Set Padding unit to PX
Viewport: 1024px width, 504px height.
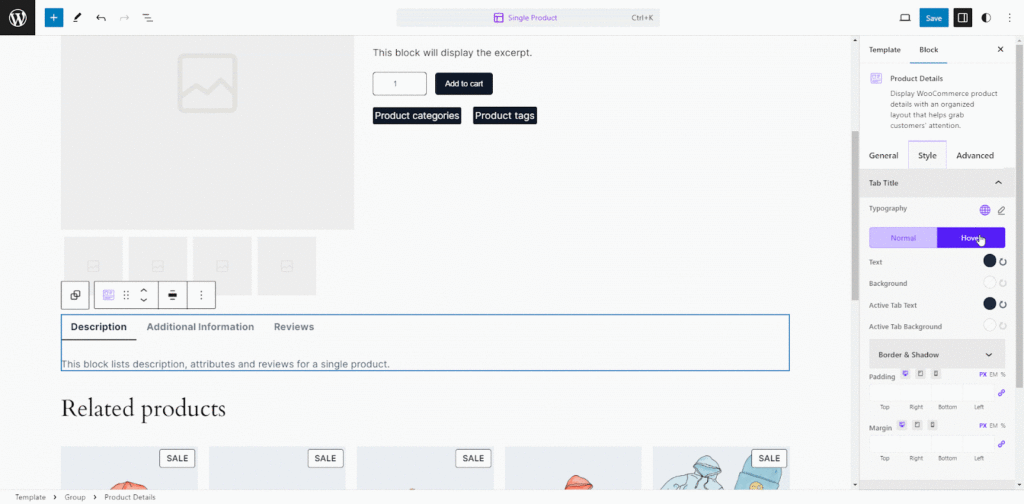pos(983,374)
